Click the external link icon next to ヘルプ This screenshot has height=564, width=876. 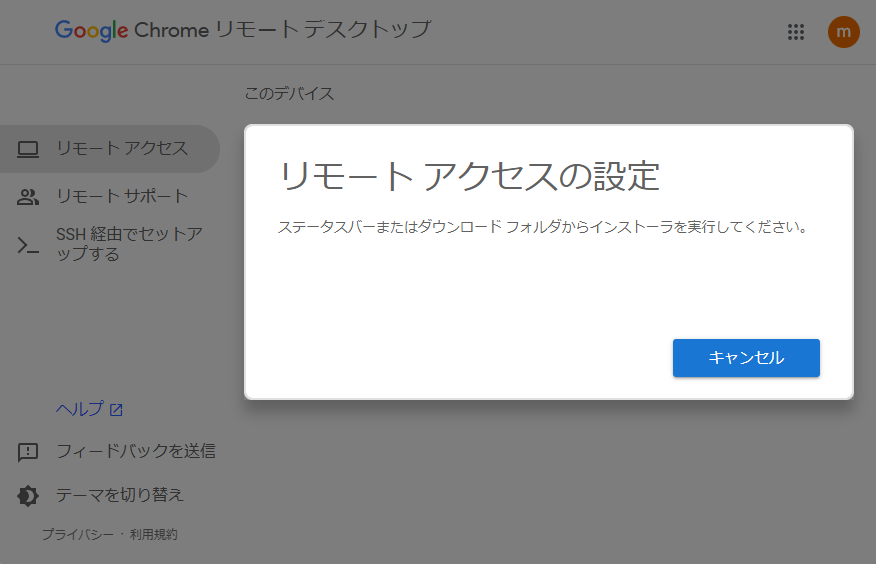pyautogui.click(x=116, y=410)
